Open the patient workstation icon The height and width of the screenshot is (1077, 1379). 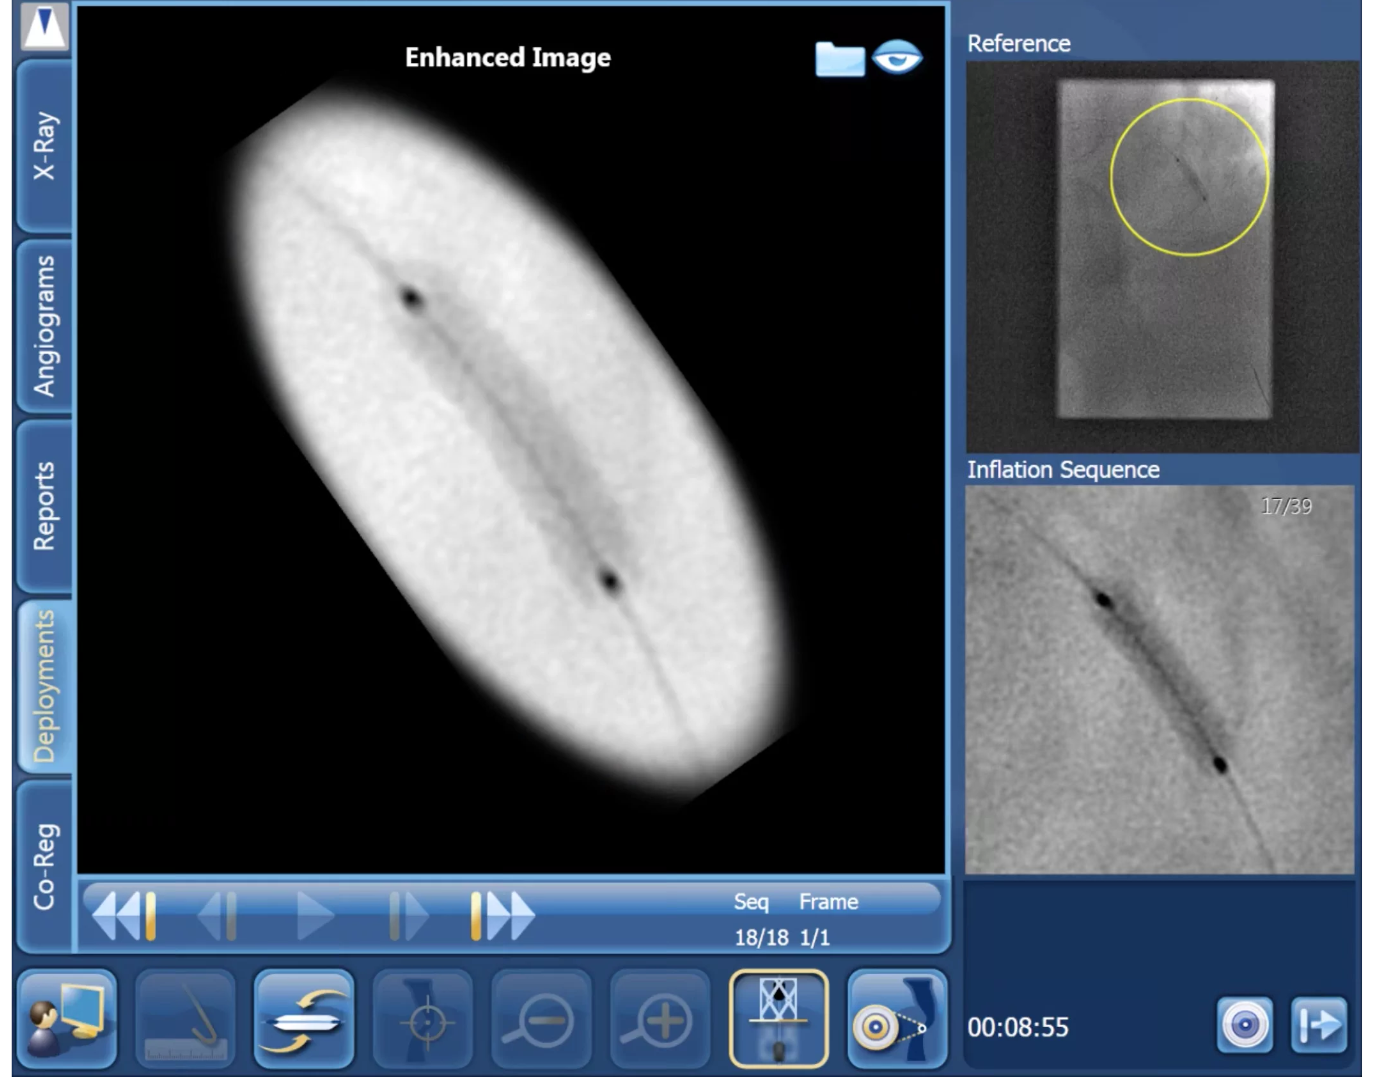click(x=67, y=1019)
